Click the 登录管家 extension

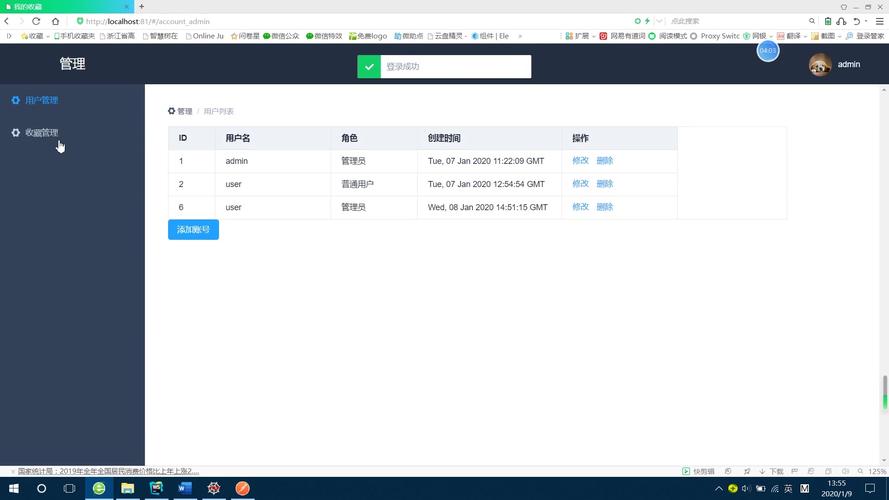pos(865,36)
